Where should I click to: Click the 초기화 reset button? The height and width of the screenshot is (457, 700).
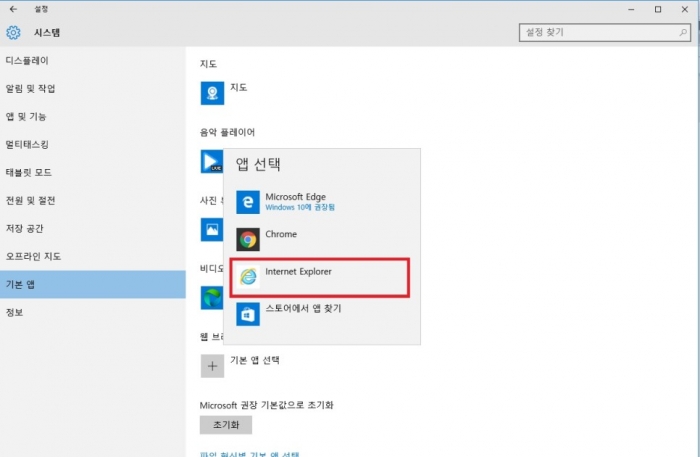pos(226,425)
